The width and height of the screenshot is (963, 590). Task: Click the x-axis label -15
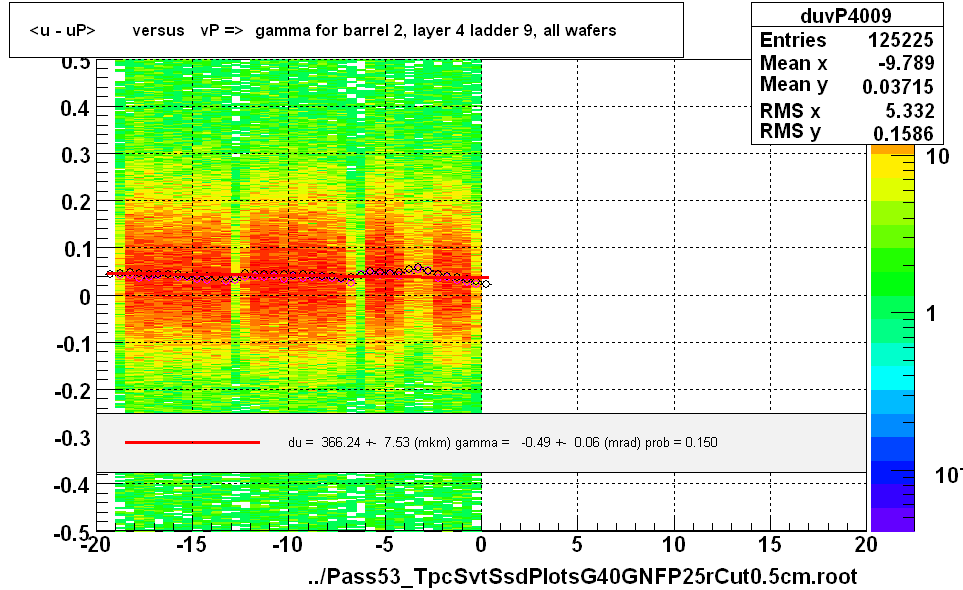pos(191,545)
